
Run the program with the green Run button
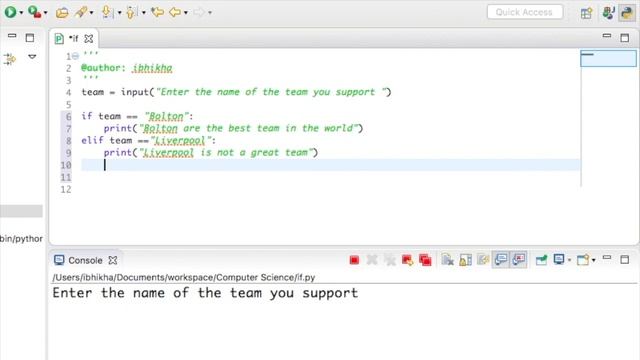(x=11, y=12)
